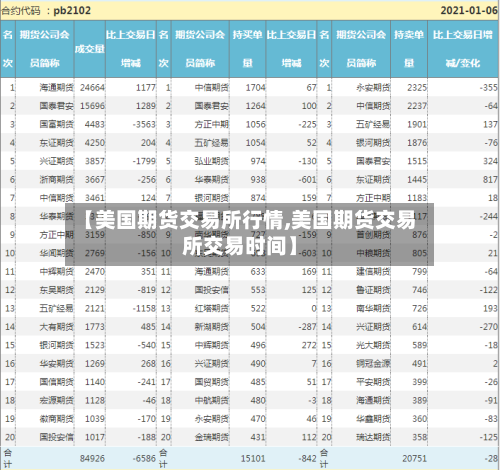
Task: Click short position value 1183
Action: 417,198
